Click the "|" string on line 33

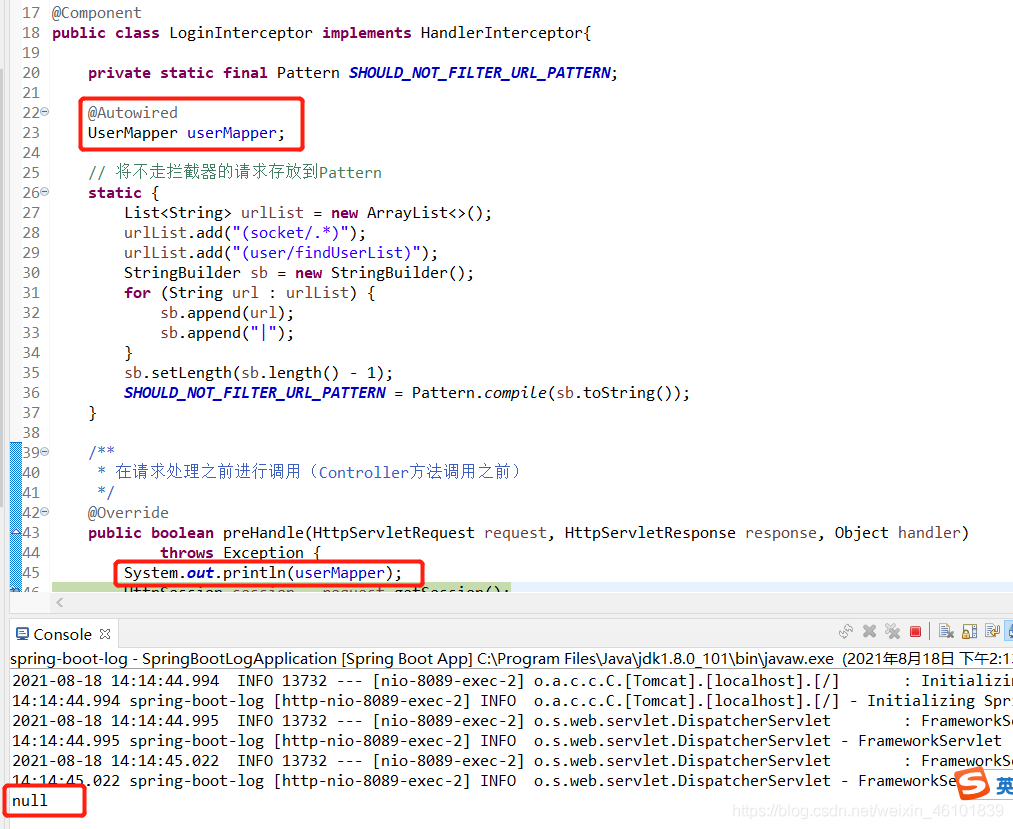point(264,333)
